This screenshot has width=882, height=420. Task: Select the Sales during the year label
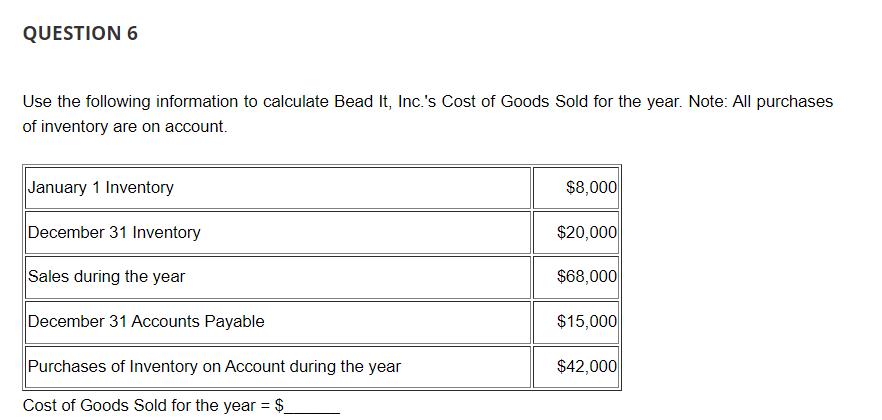coord(106,276)
